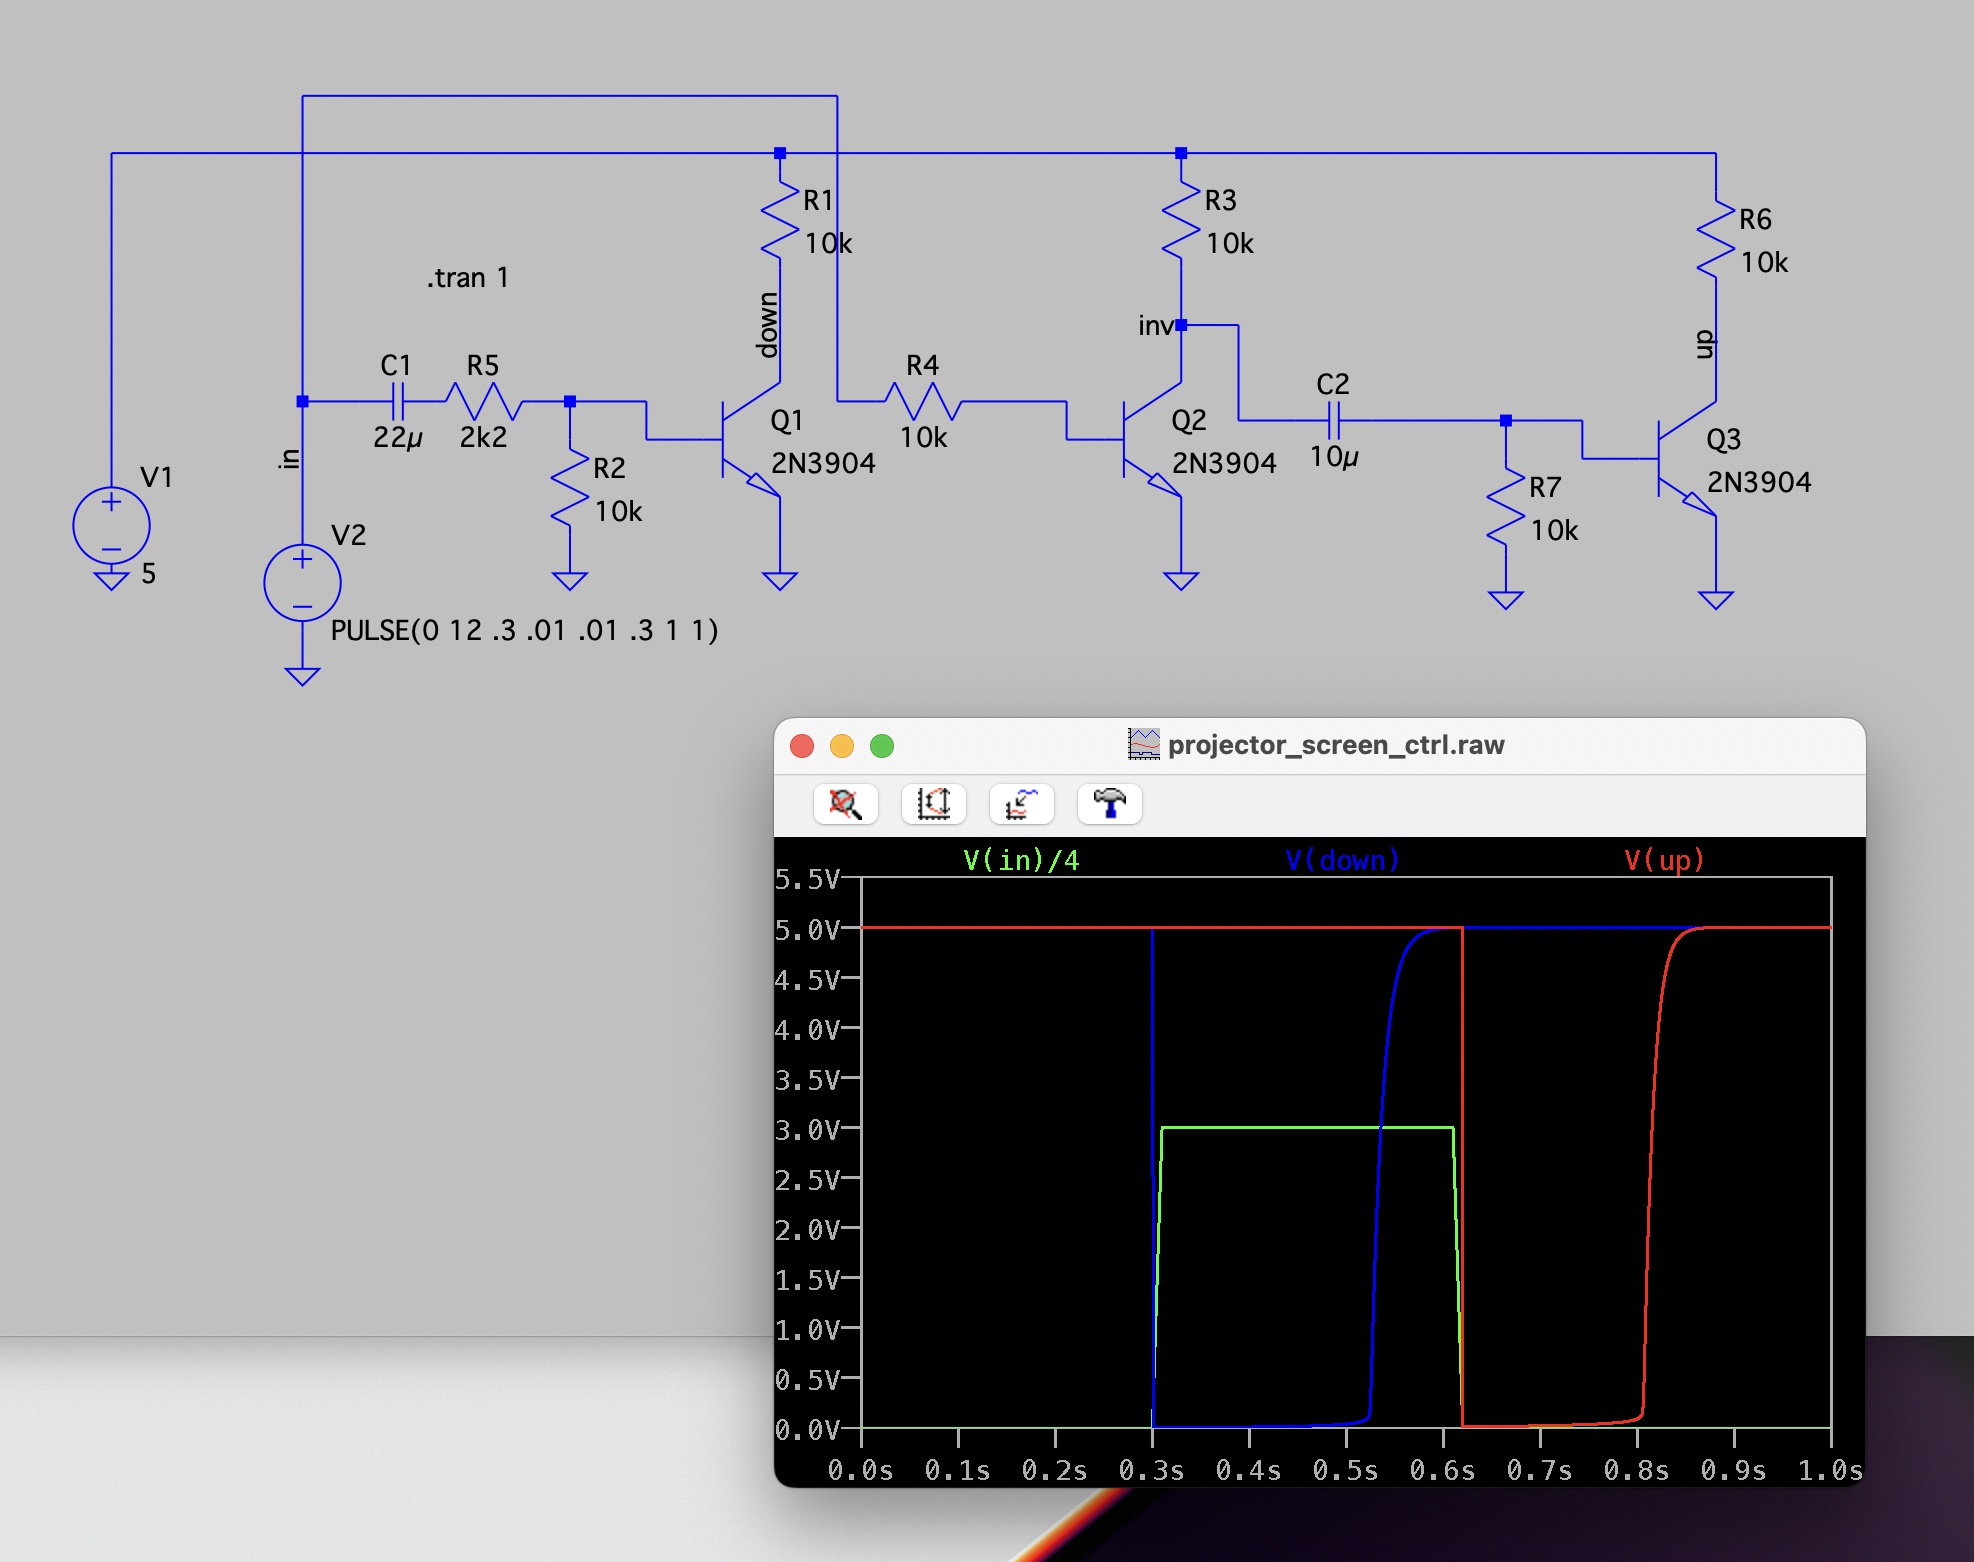Click voltage source V1 symbol
The image size is (1974, 1562).
111,525
